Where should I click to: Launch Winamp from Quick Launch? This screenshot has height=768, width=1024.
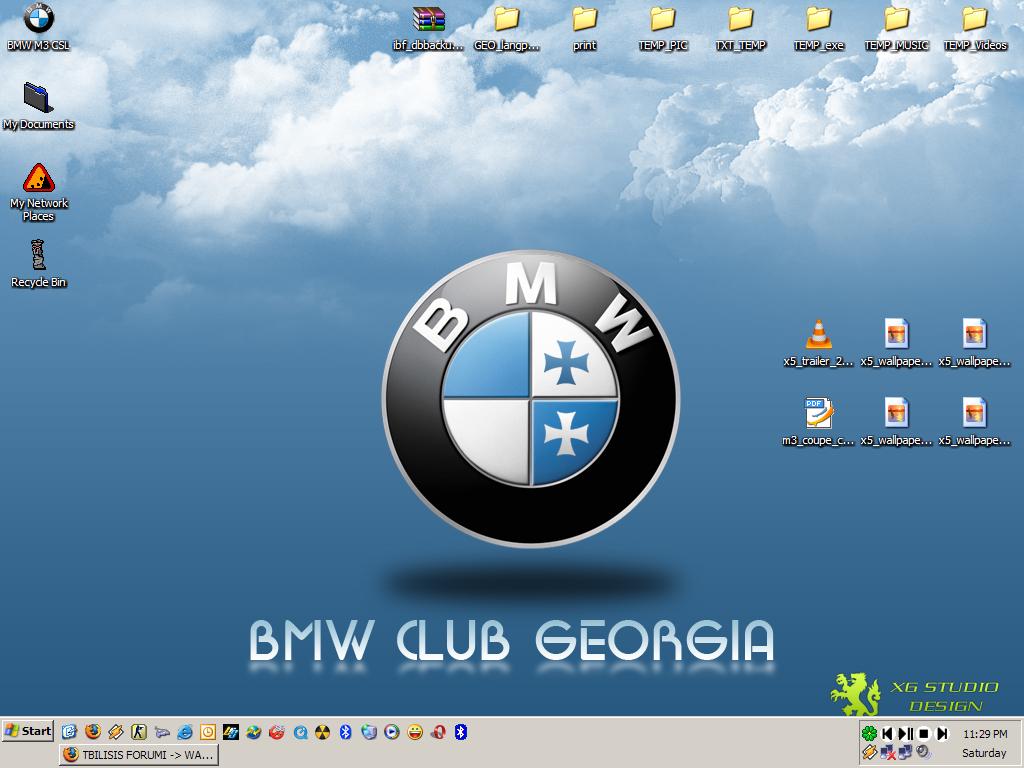click(x=116, y=732)
